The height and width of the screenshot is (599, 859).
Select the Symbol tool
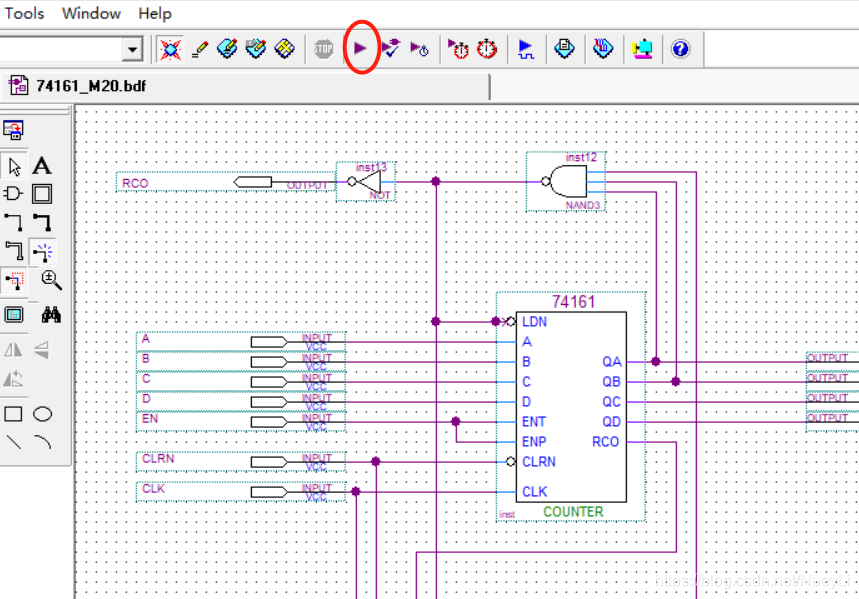(x=13, y=193)
